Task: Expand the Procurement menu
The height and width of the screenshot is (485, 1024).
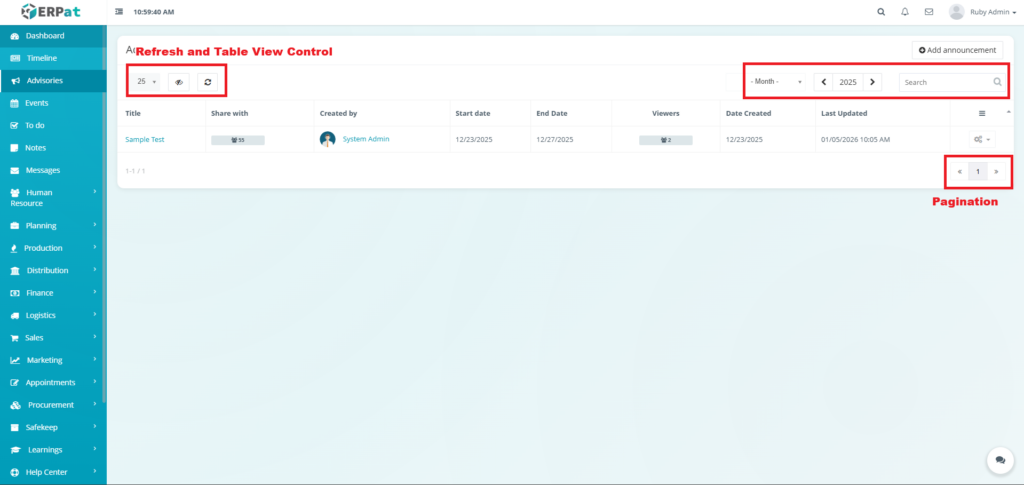Action: (x=53, y=405)
